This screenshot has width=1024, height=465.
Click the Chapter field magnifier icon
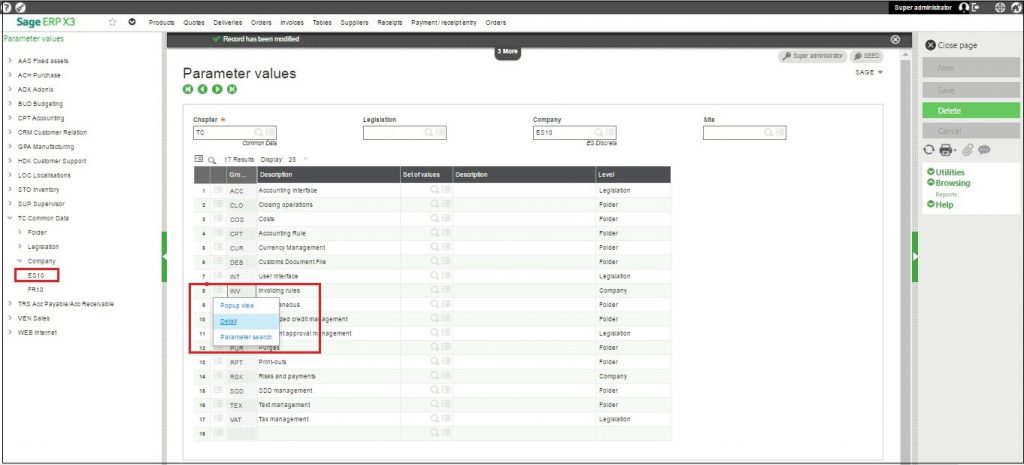tap(259, 133)
